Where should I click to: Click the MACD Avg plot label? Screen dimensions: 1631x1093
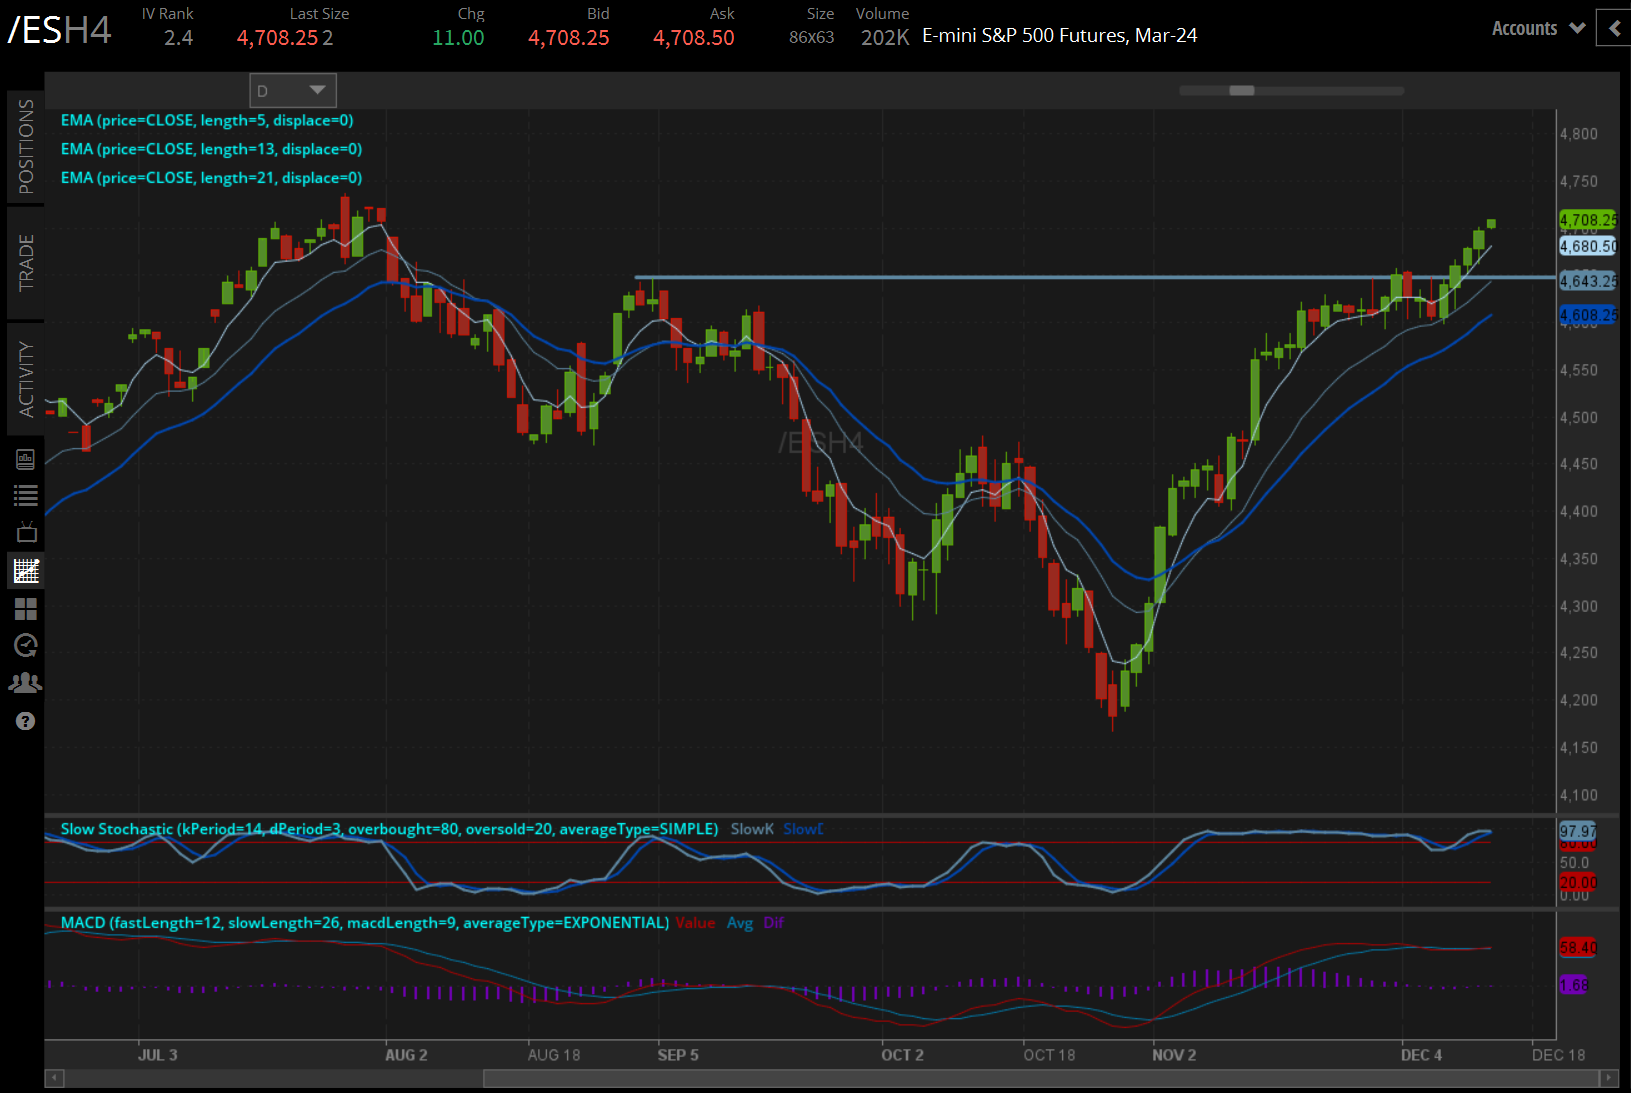740,923
